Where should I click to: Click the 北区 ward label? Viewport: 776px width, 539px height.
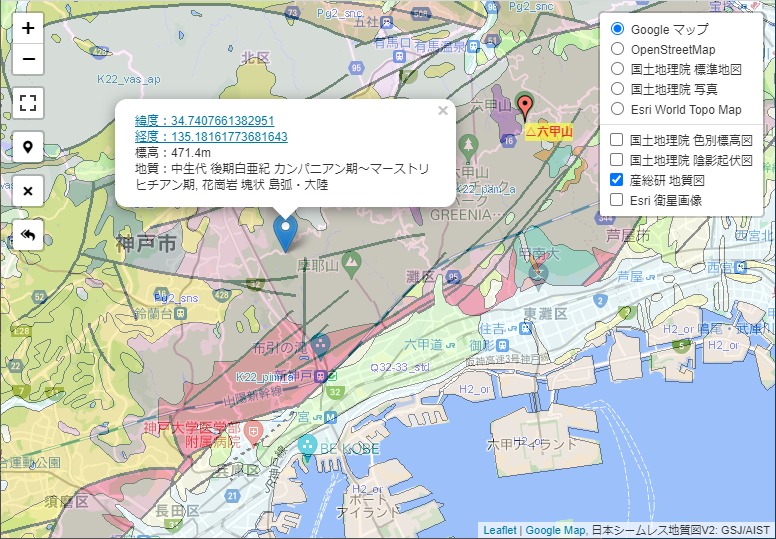point(256,58)
